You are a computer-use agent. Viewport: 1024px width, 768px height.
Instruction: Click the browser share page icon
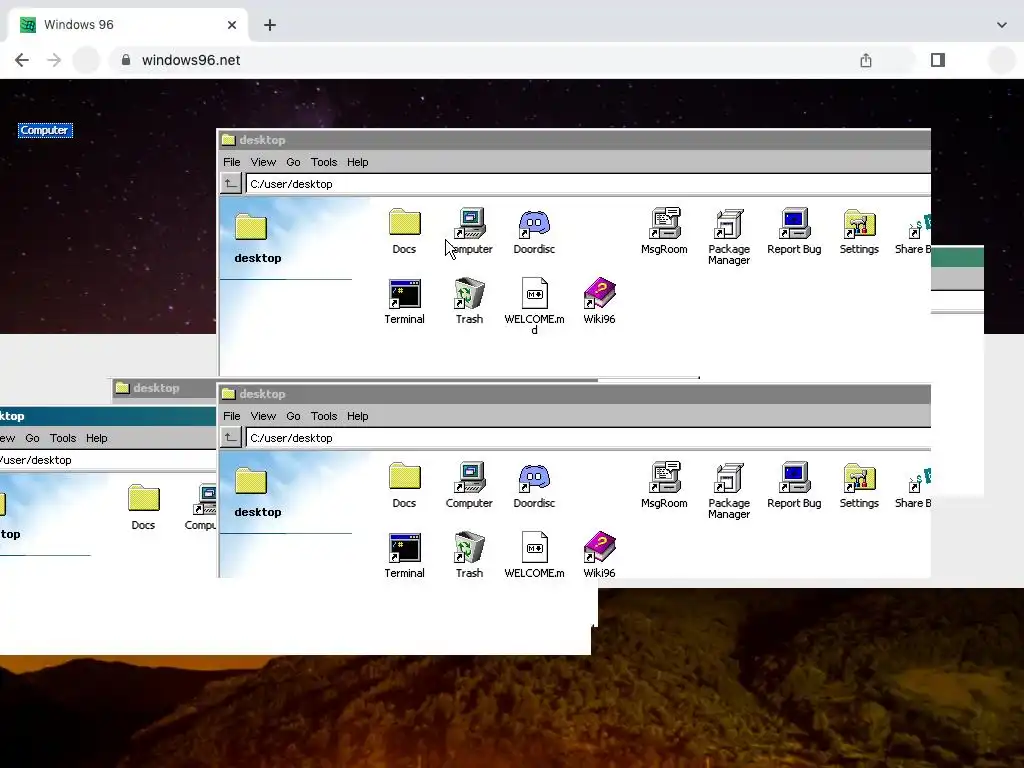pos(866,60)
